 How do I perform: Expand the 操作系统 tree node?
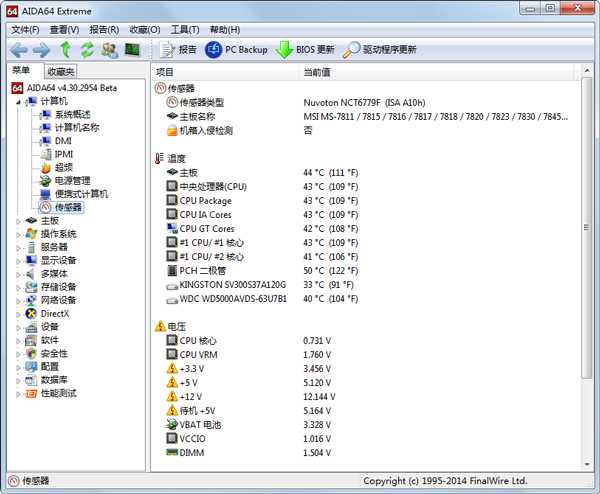tap(18, 235)
